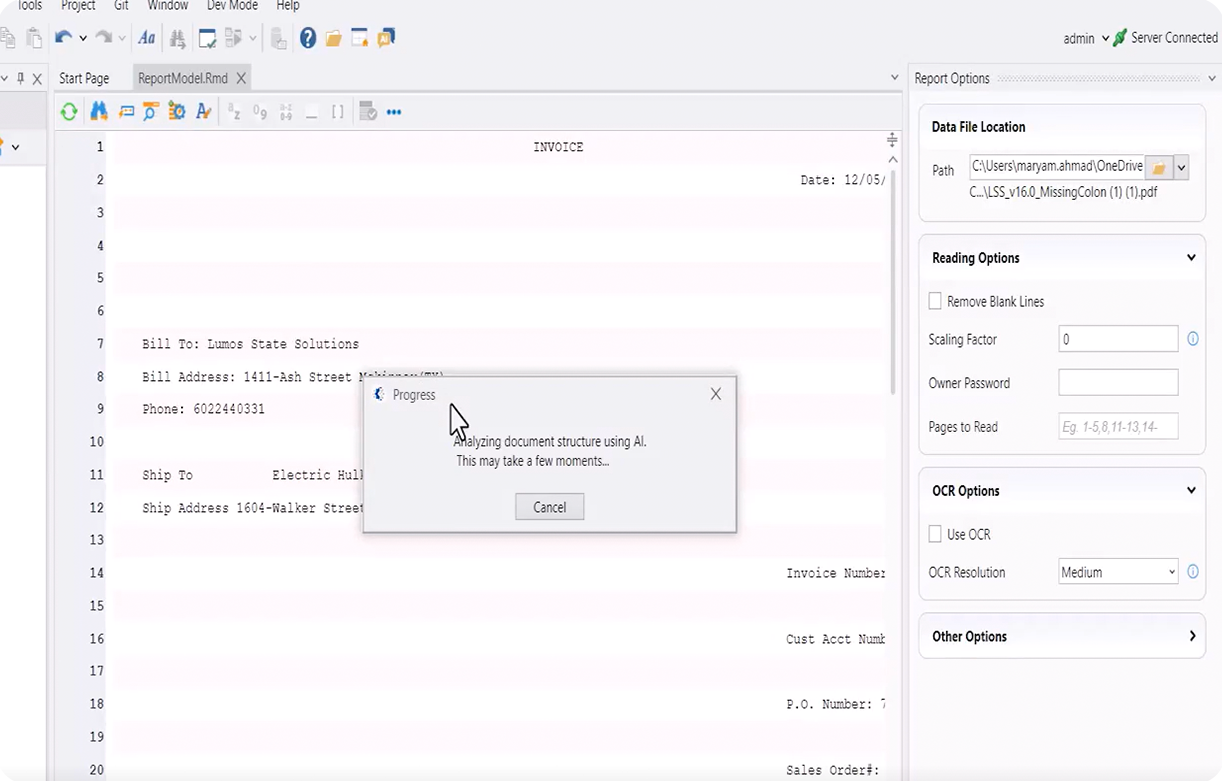Check the Use OCR option

(x=935, y=534)
